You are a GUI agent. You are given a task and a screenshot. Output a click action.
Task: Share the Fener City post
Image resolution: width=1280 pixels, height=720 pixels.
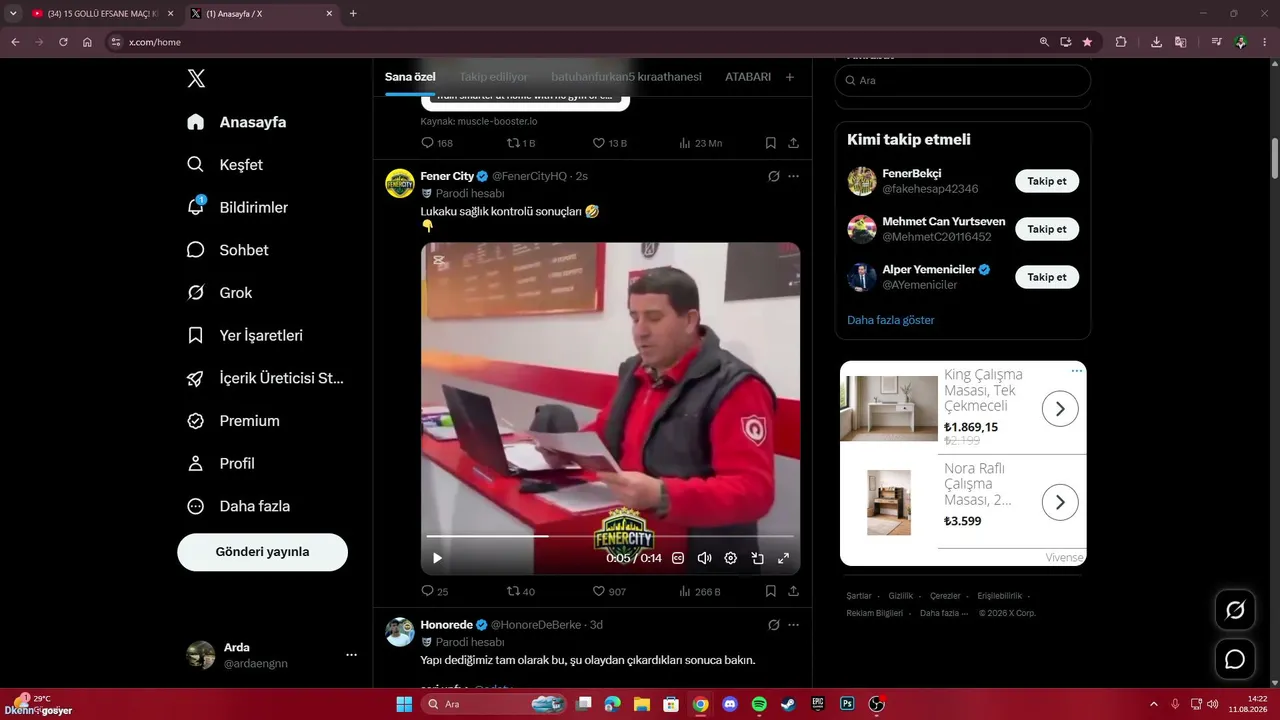pyautogui.click(x=794, y=591)
